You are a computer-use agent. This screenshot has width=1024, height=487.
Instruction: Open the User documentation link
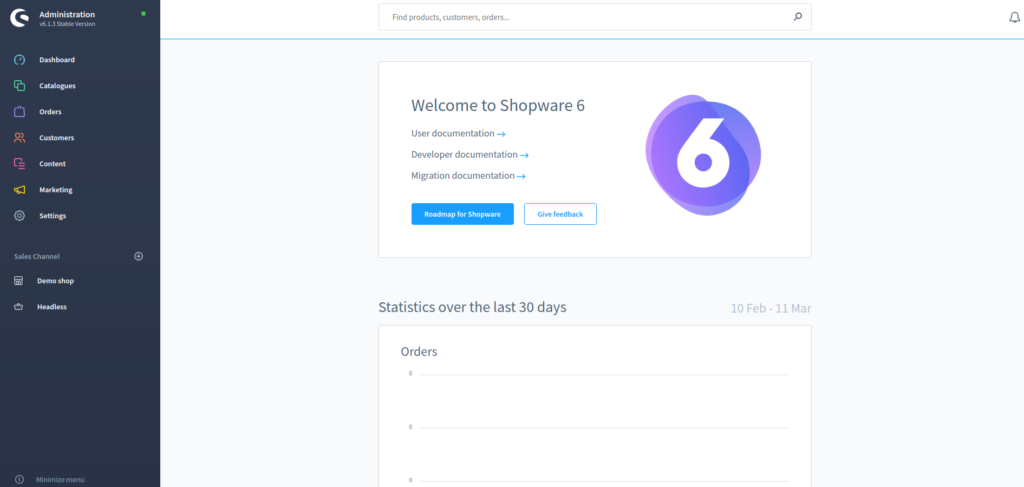(x=458, y=134)
